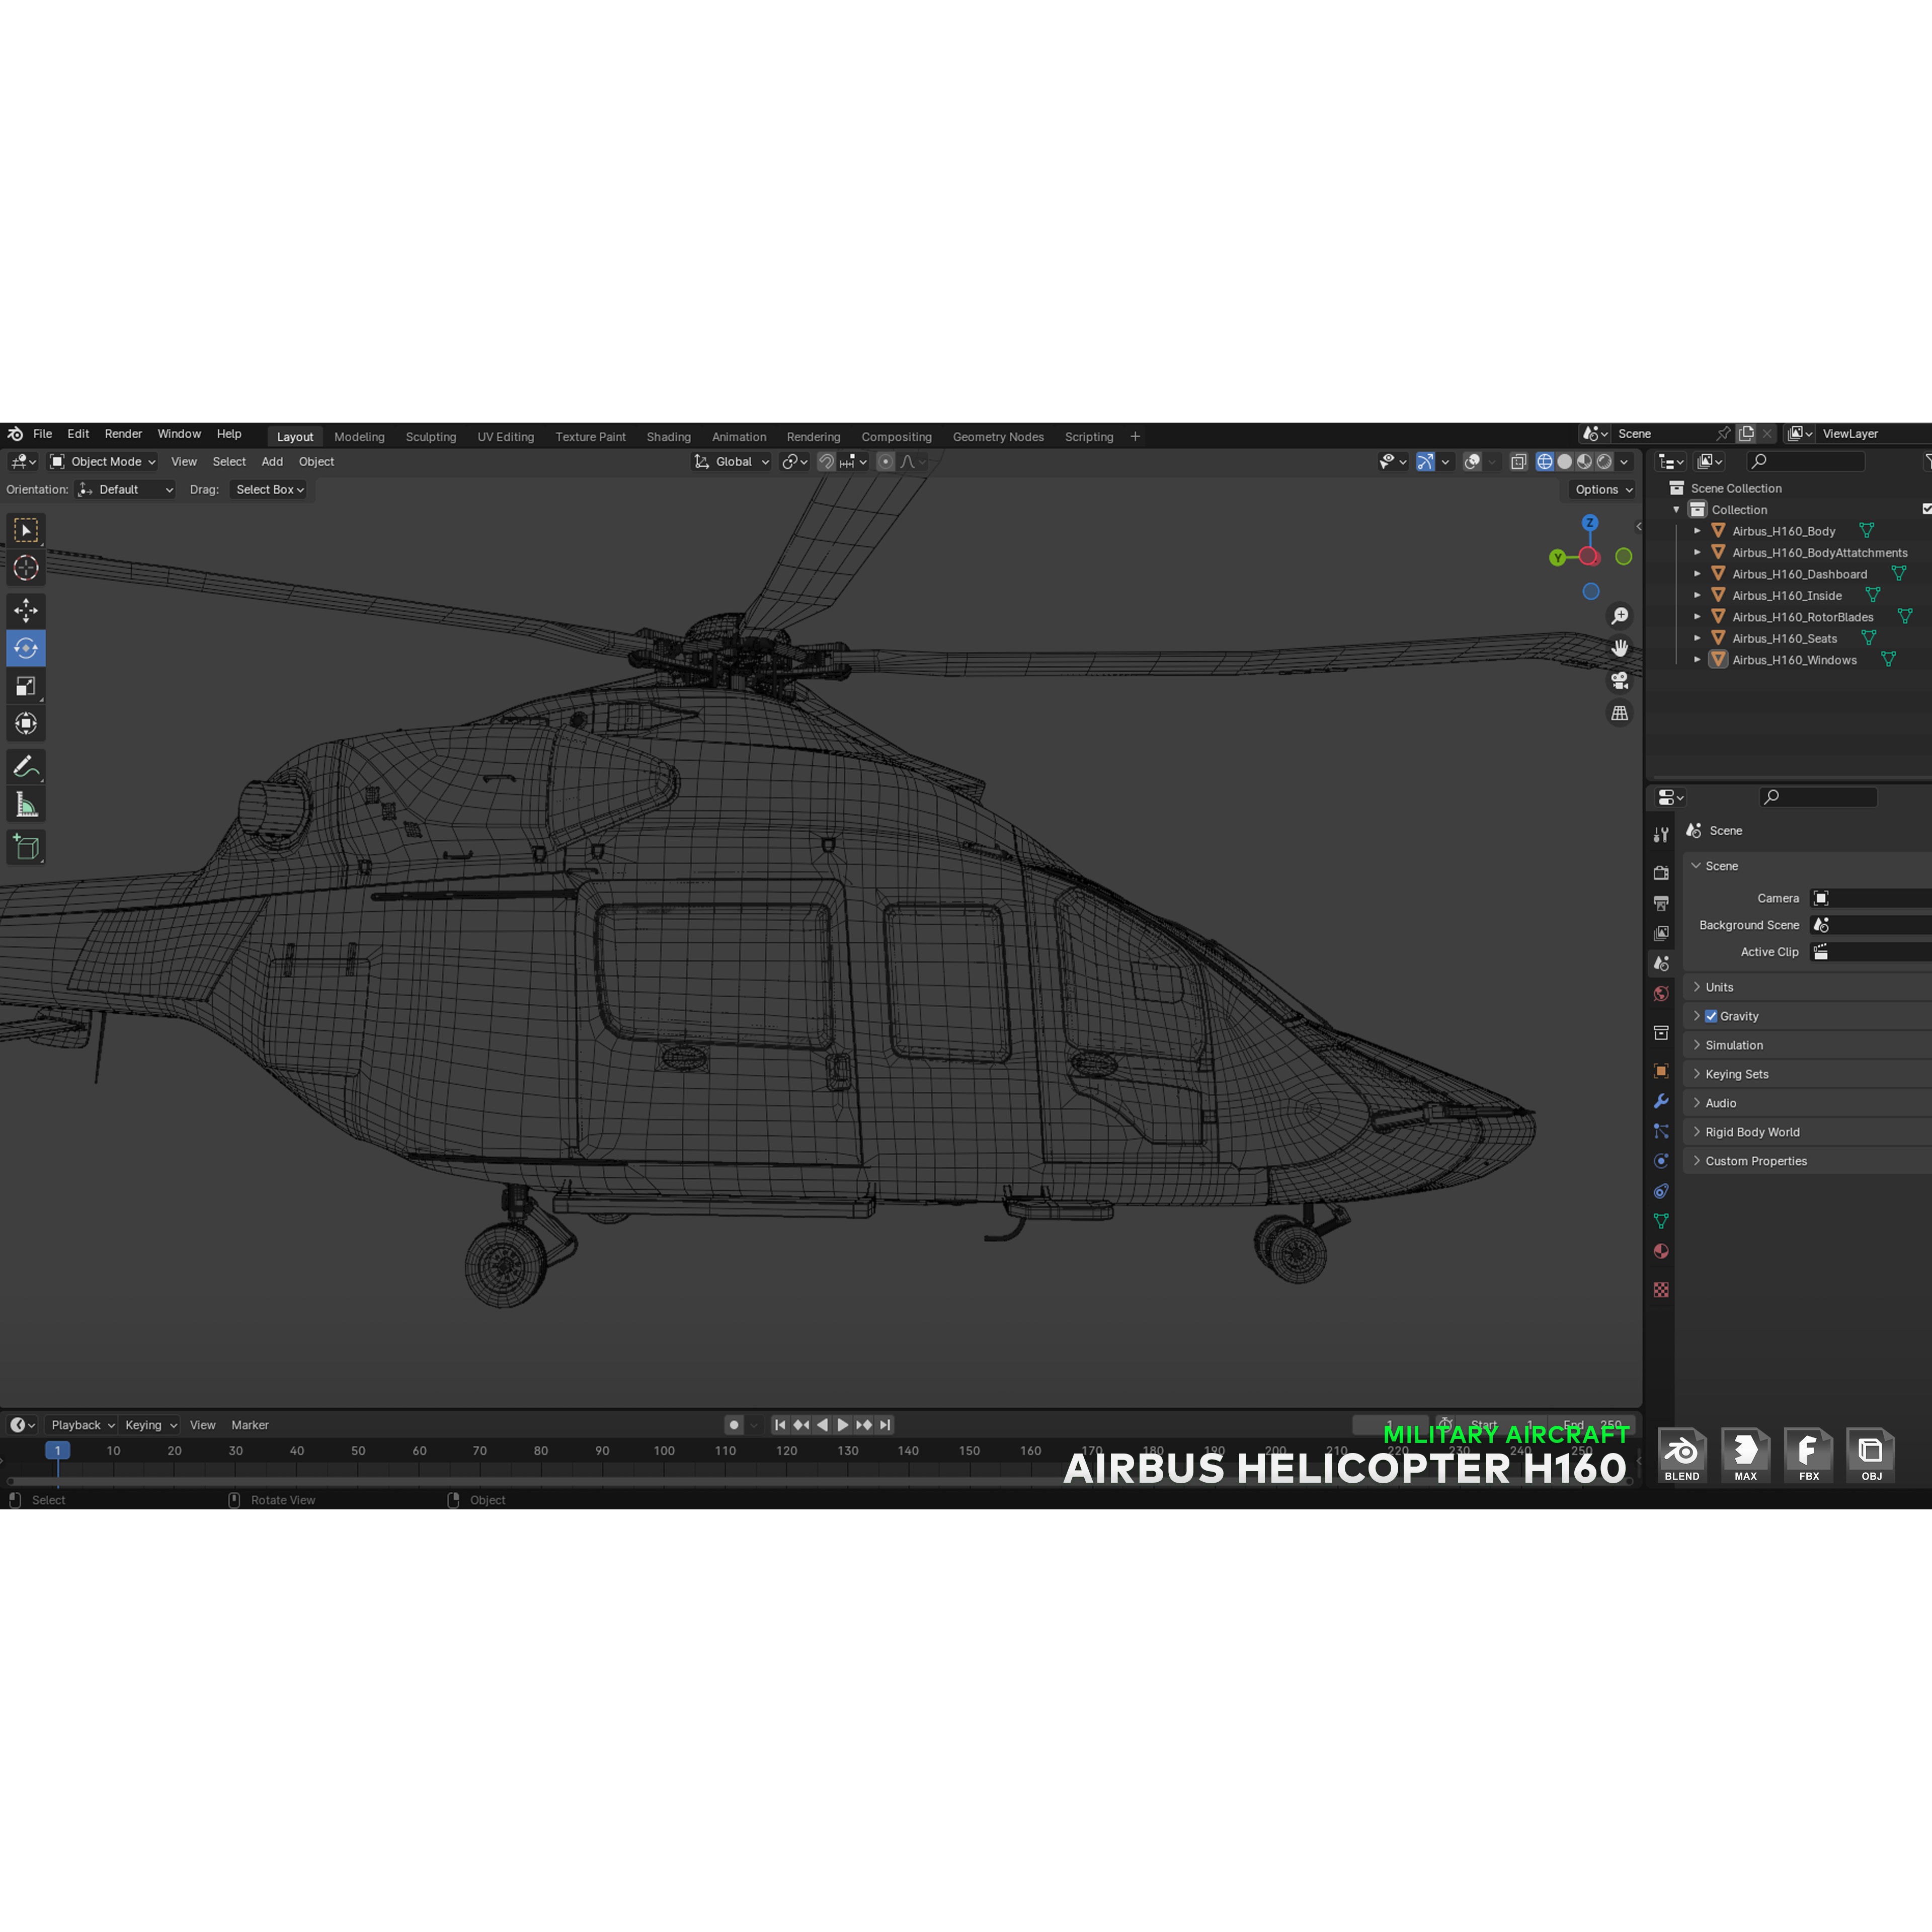Toggle X-Ray mode in the viewport header
The image size is (1932, 1932).
(x=1519, y=461)
